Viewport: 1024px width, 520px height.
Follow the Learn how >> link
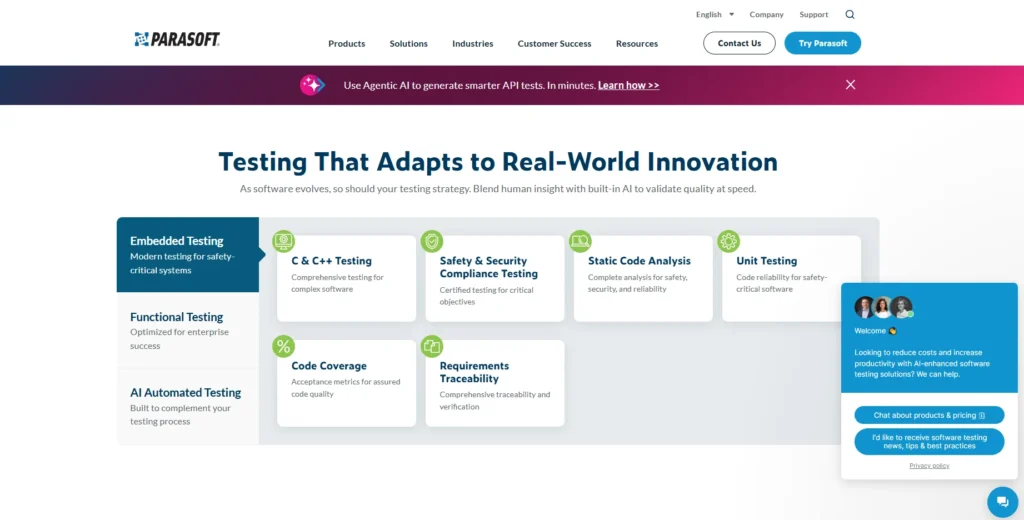(628, 85)
